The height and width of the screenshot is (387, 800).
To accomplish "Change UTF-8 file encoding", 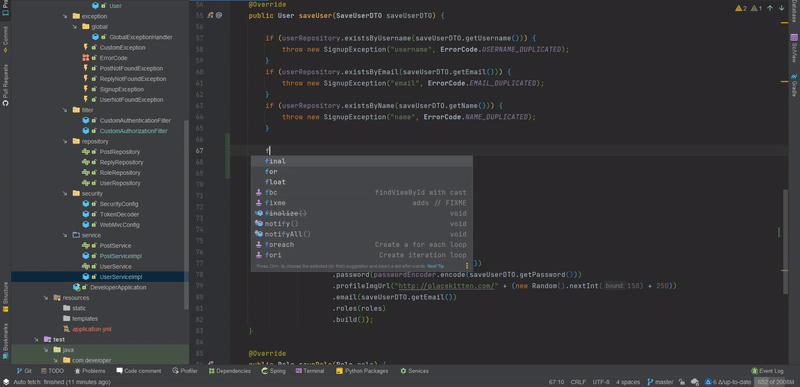I will click(601, 382).
